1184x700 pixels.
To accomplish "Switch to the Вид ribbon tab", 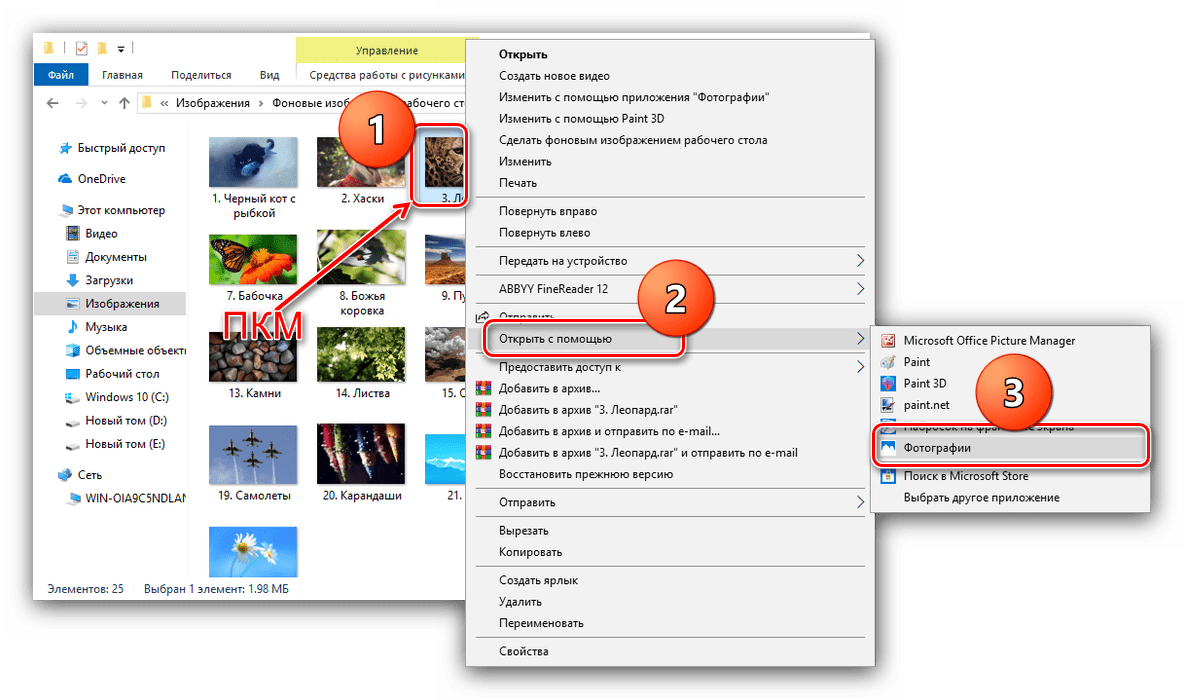I will [x=270, y=75].
